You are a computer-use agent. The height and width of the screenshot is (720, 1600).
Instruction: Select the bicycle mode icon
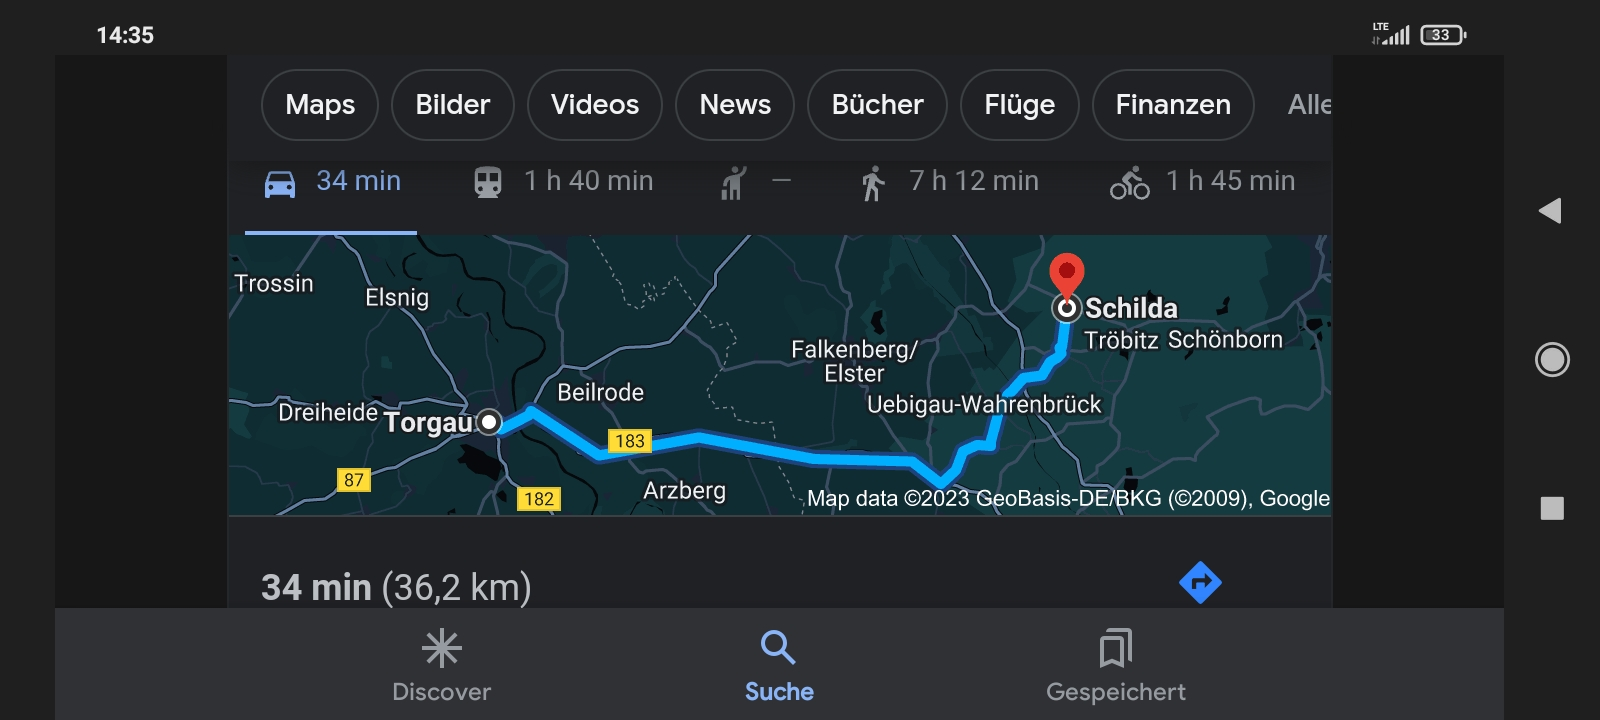pyautogui.click(x=1130, y=183)
